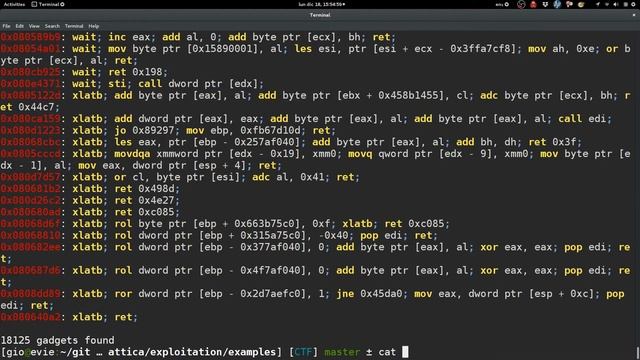This screenshot has height=360, width=640.
Task: Click 'call edi;' at end of line
Action: (585, 119)
